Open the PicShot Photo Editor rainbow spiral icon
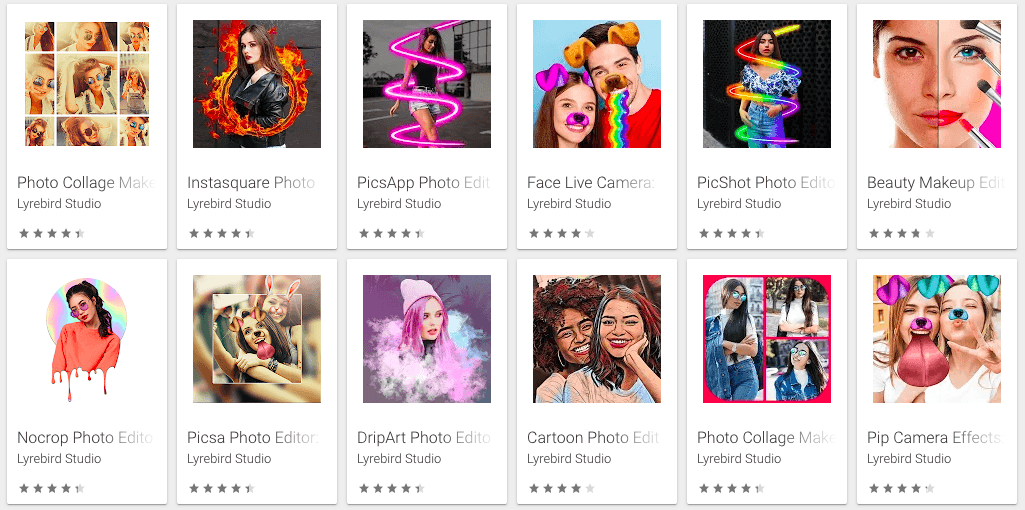Image resolution: width=1025 pixels, height=510 pixels. coord(767,84)
